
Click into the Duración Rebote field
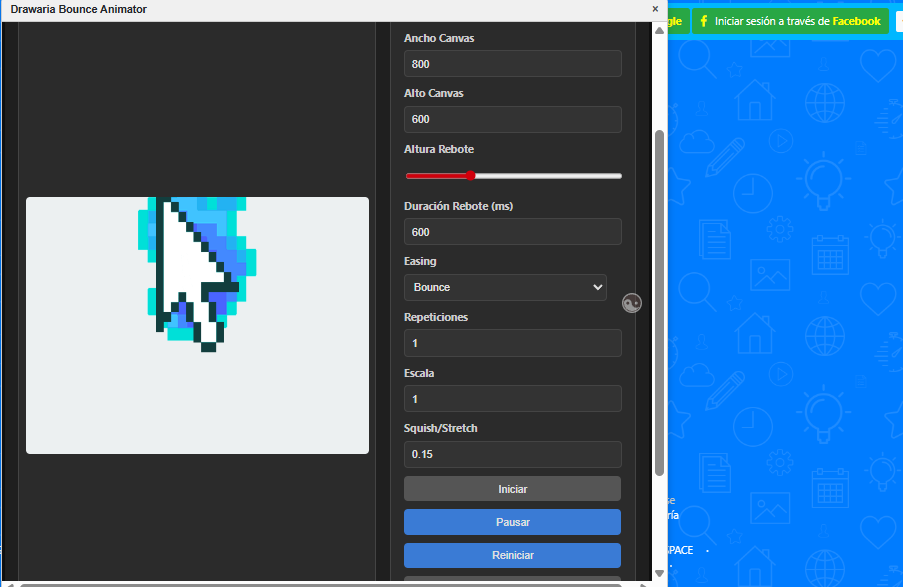point(512,232)
